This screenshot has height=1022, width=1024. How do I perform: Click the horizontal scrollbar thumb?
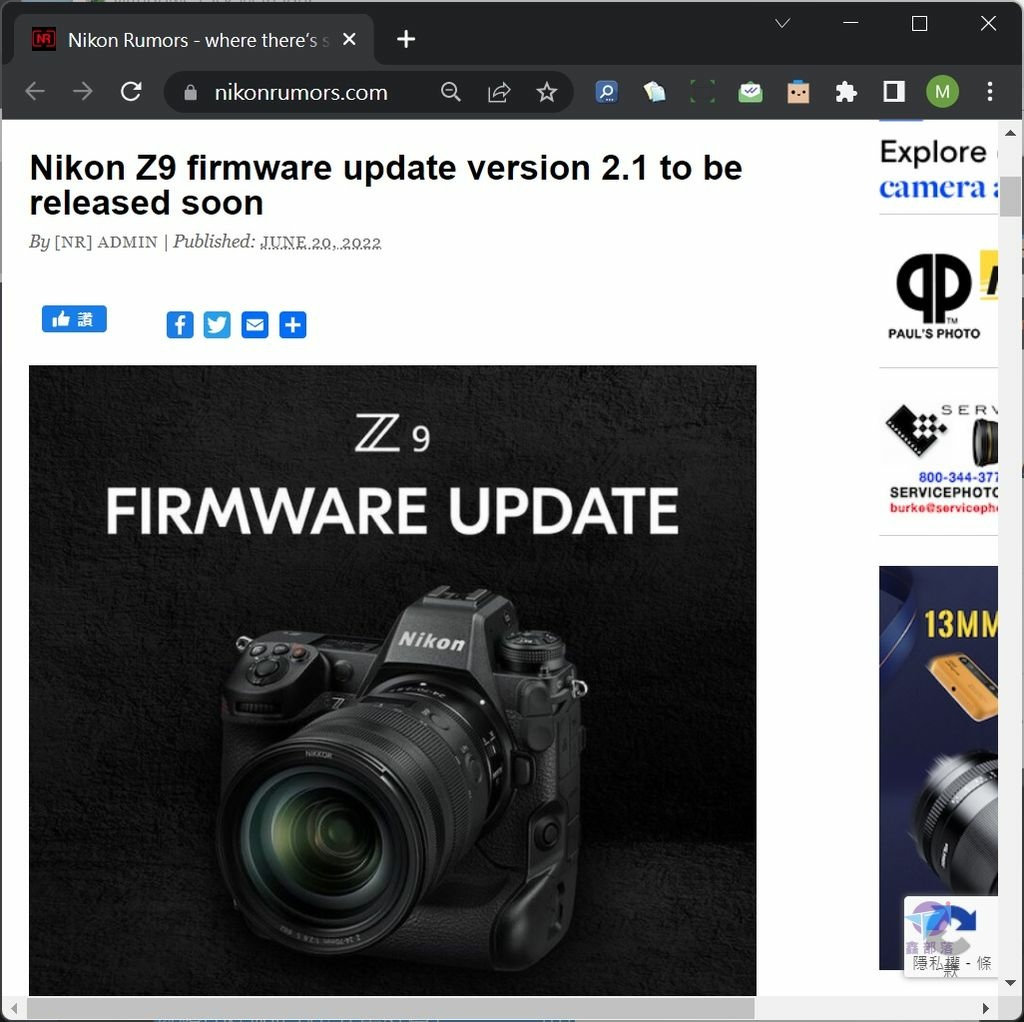coord(391,1008)
